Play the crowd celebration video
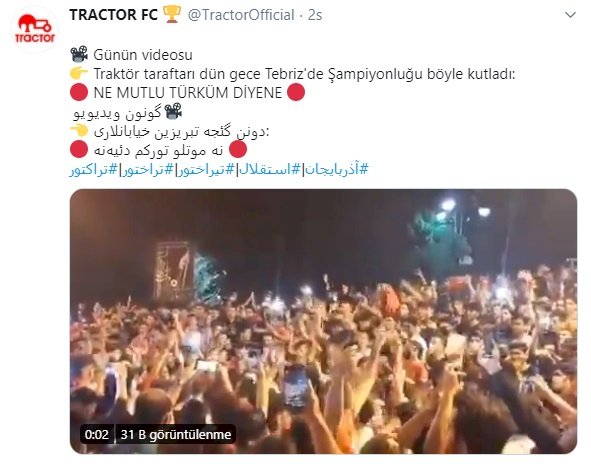Screen dimensions: 591x464 pos(323,321)
